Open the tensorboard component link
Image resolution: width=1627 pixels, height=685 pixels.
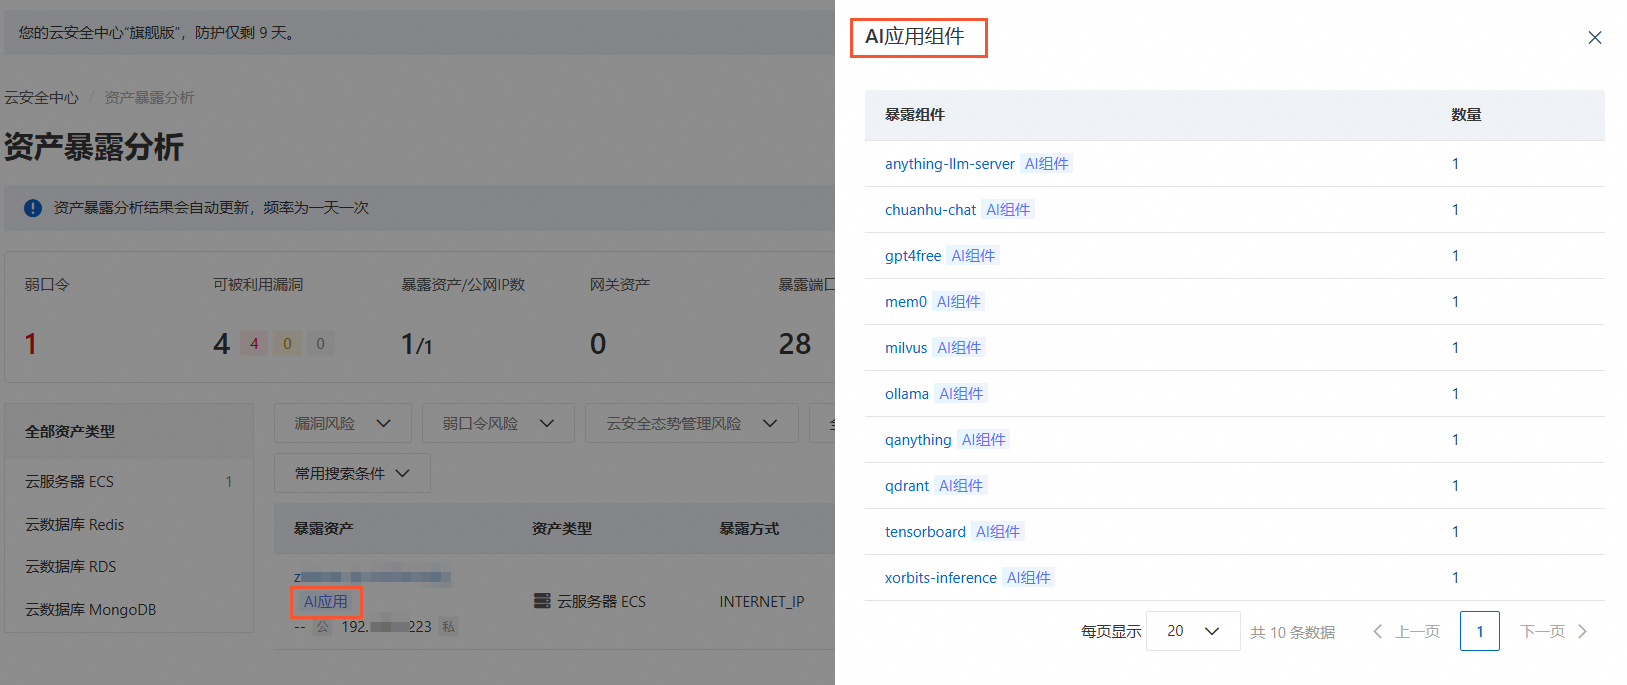[x=925, y=532]
